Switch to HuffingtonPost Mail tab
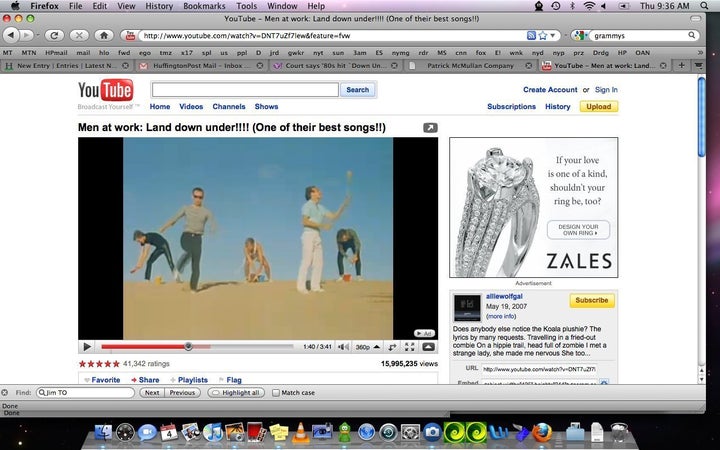The height and width of the screenshot is (450, 720). [201, 66]
